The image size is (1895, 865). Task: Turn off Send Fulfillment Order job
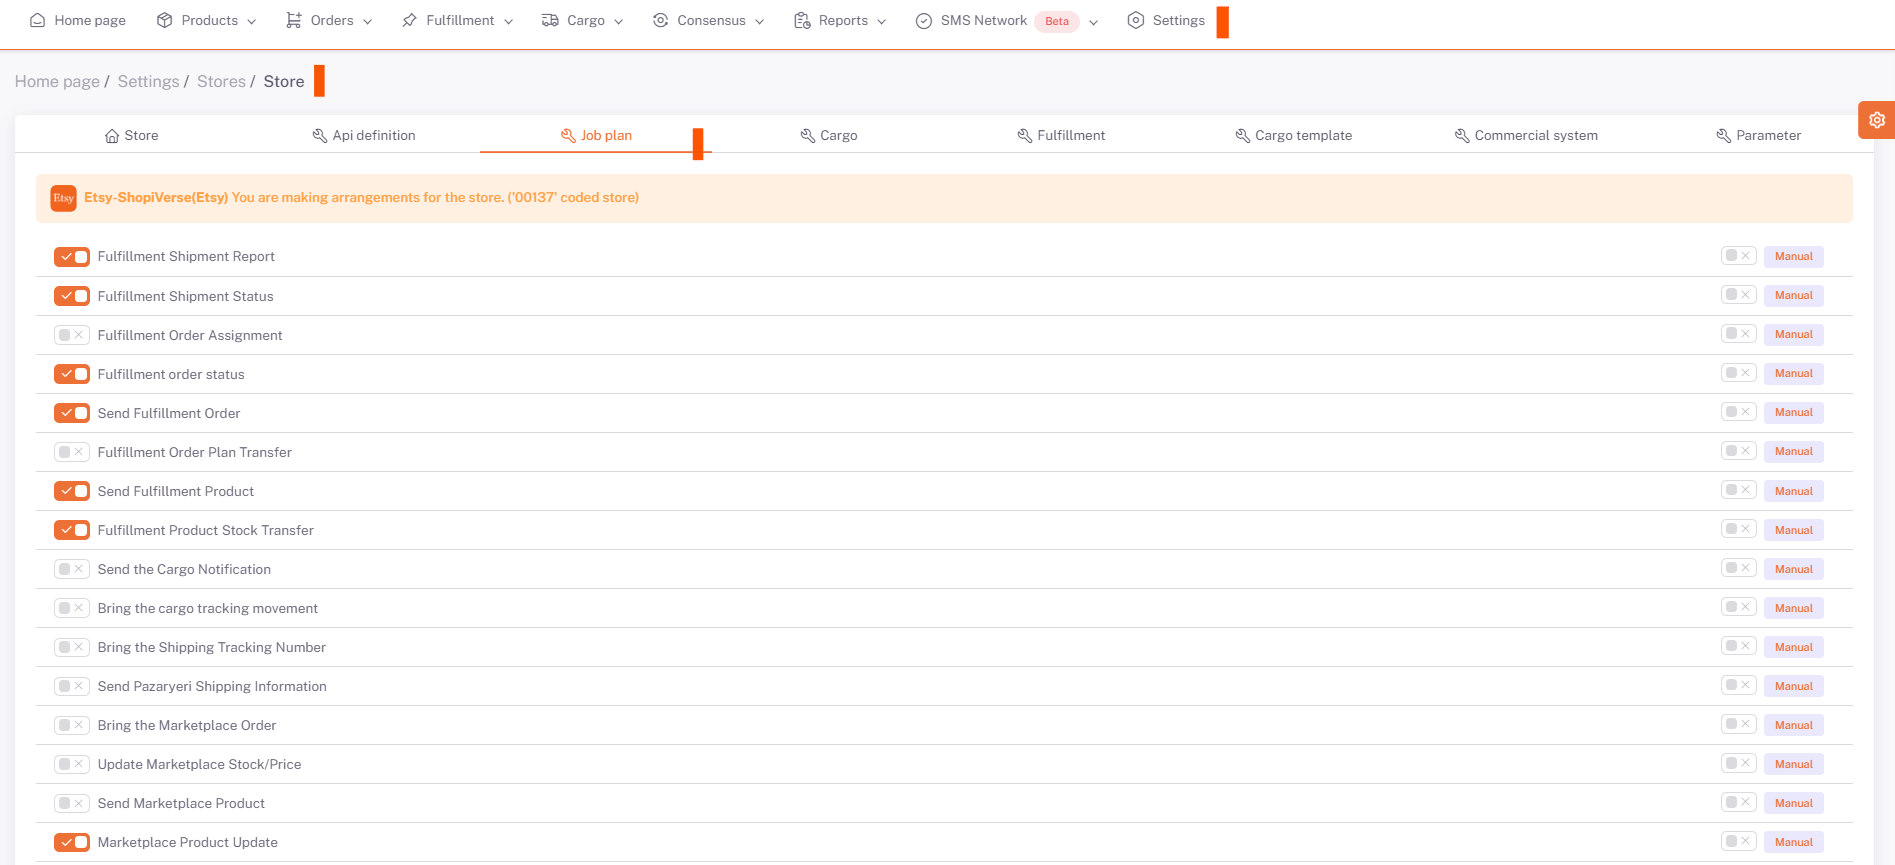[72, 413]
